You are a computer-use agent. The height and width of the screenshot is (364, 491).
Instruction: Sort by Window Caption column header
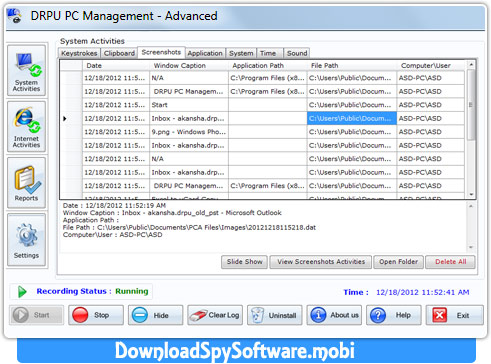189,66
